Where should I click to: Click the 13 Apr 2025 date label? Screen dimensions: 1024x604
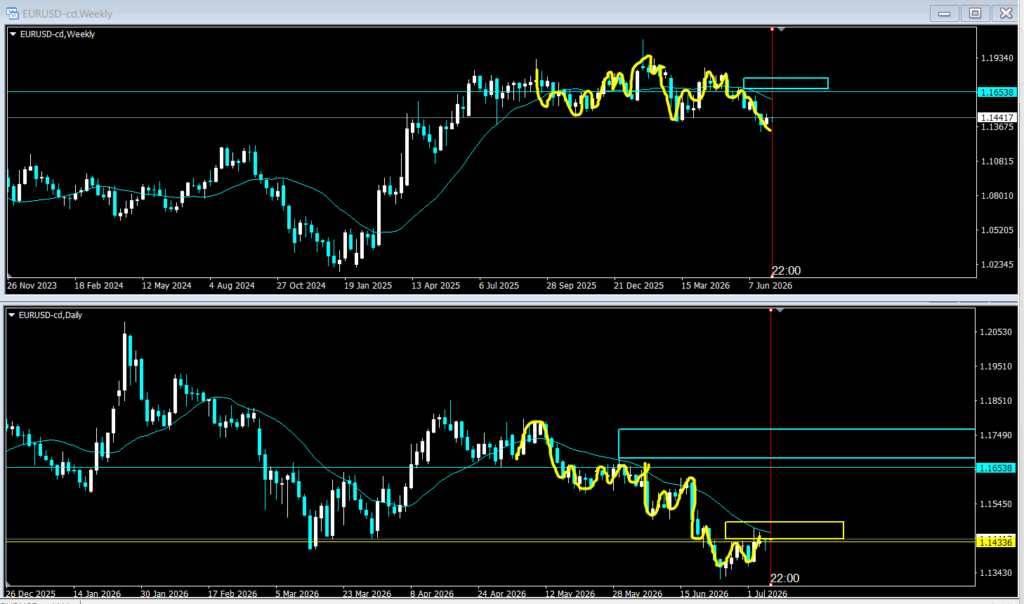(436, 285)
